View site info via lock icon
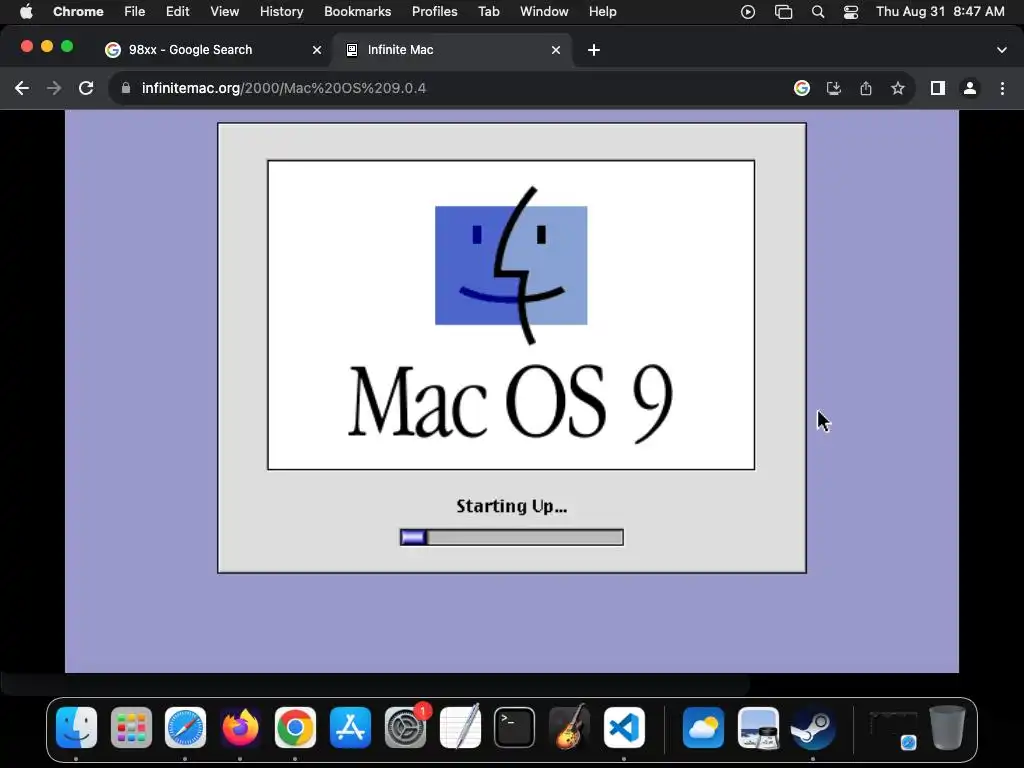 click(126, 88)
